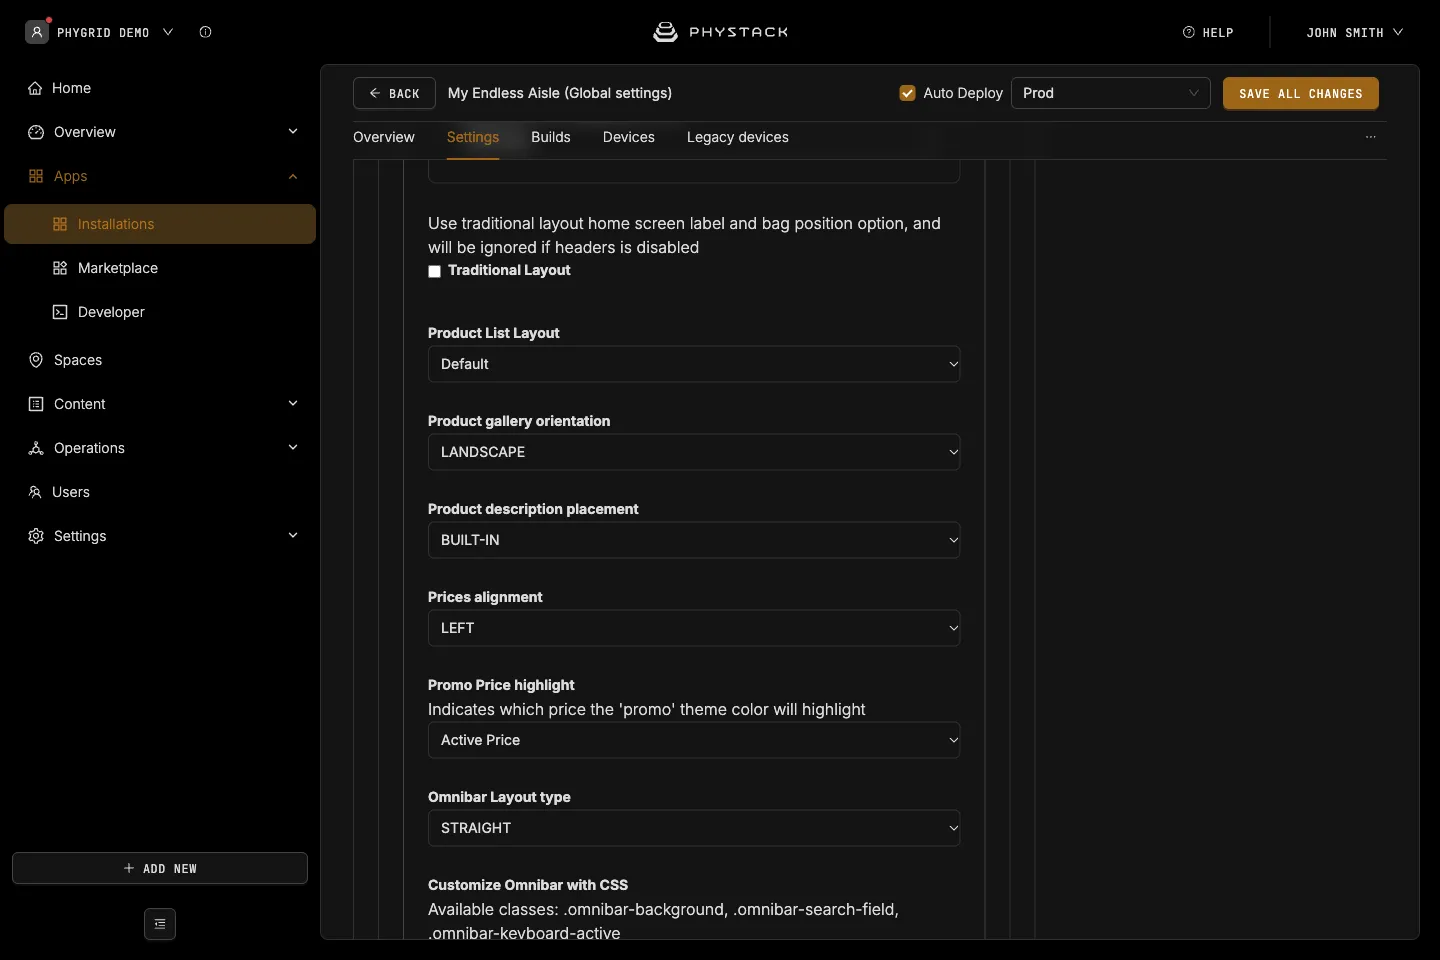Open the Help link
Viewport: 1440px width, 960px height.
[x=1208, y=32]
